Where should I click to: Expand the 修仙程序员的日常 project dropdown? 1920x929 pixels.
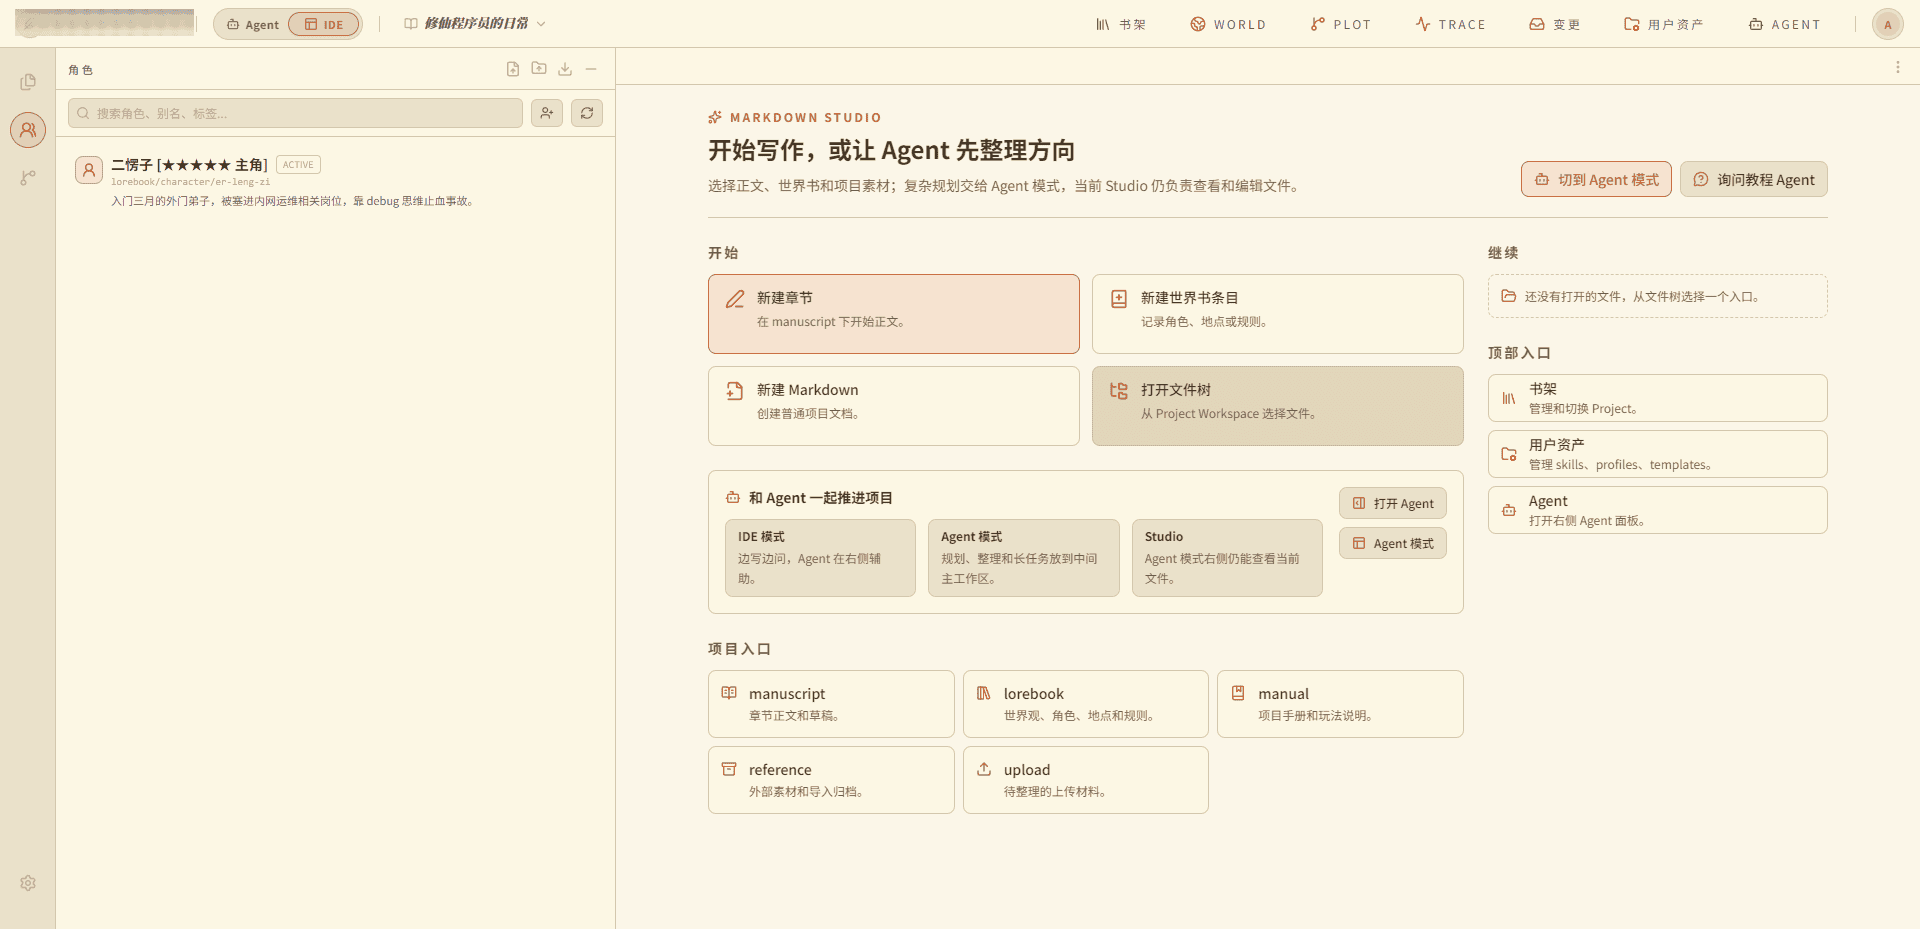click(x=475, y=24)
